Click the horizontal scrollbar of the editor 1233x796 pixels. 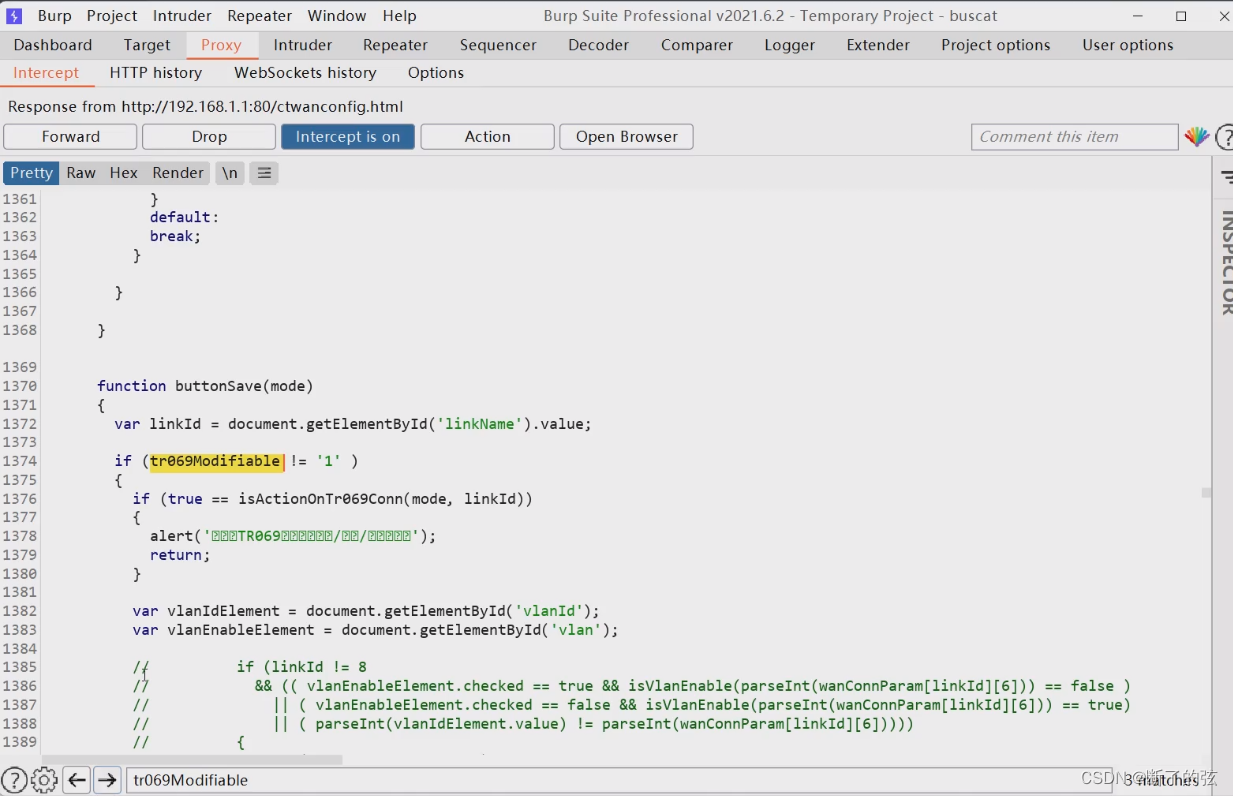pos(192,760)
